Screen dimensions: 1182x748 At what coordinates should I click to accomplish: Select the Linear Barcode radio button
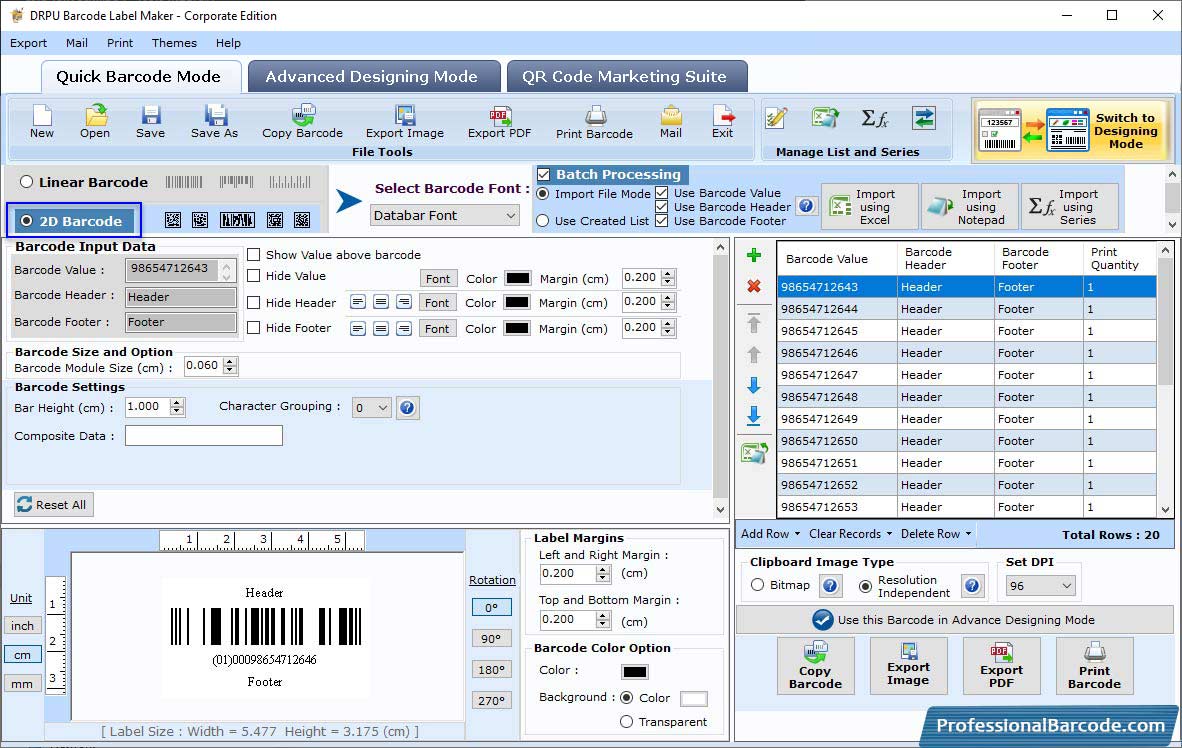click(x=26, y=182)
